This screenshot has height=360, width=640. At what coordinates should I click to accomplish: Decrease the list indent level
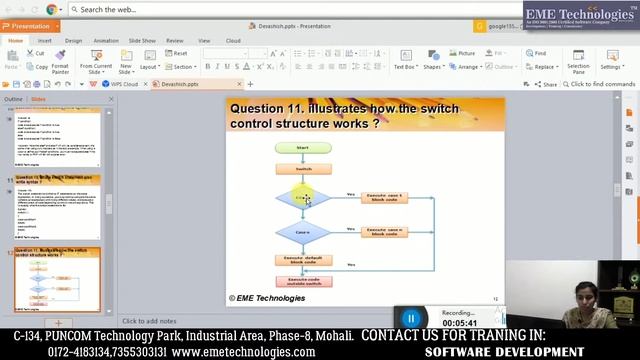pos(328,53)
